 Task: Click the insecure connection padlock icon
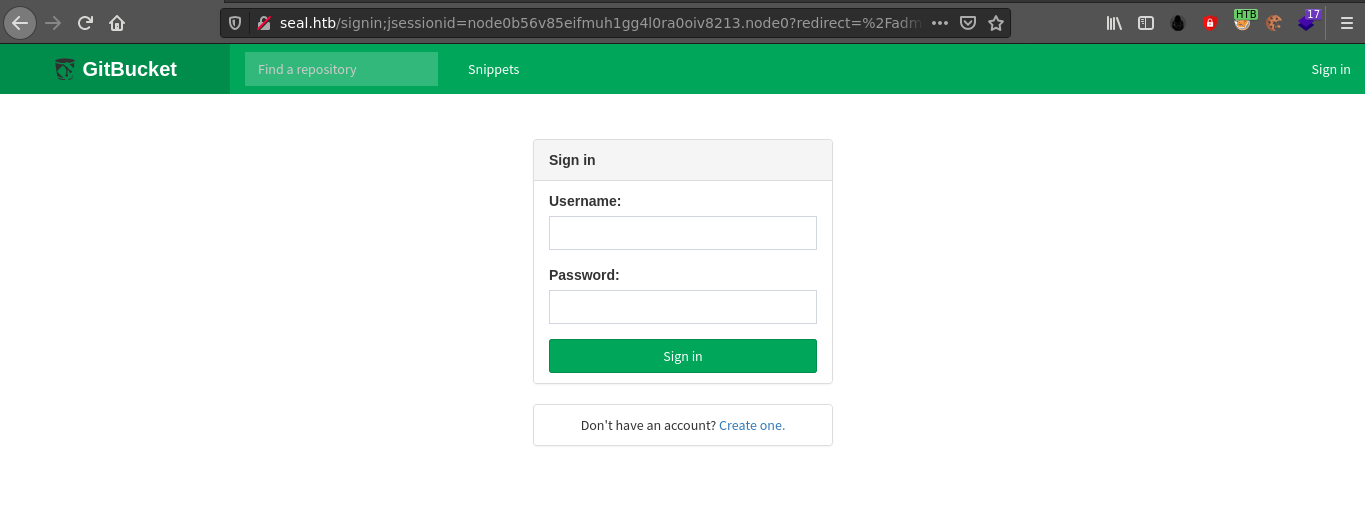click(x=264, y=23)
